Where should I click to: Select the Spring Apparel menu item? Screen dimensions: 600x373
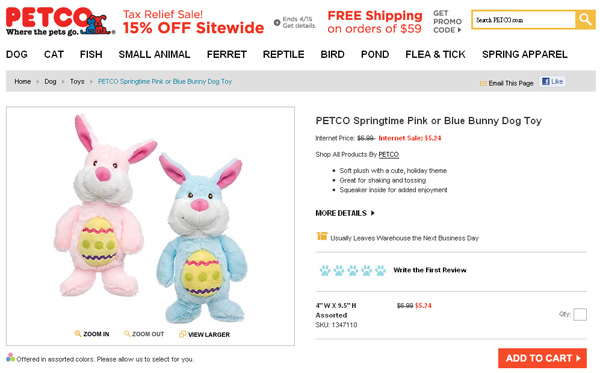click(x=525, y=54)
